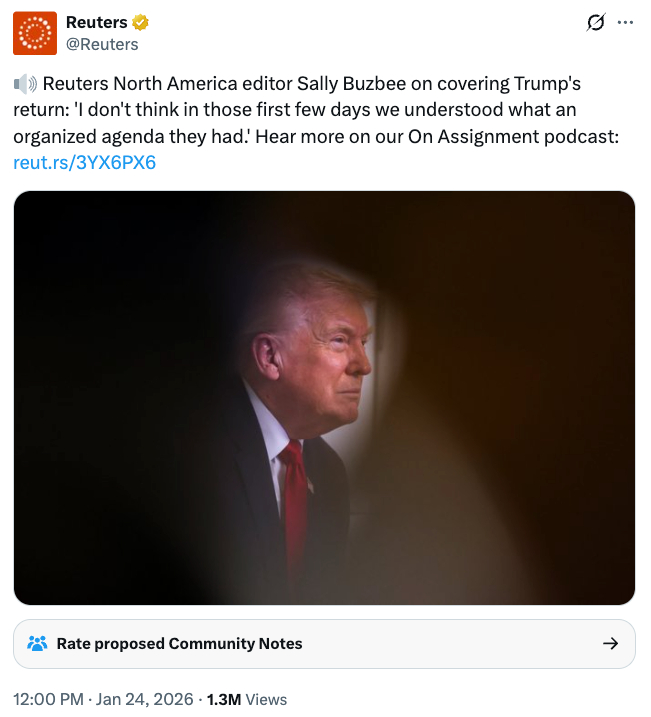Click the speaker emoji in the post
Screen dimensions: 651x717
tap(26, 84)
